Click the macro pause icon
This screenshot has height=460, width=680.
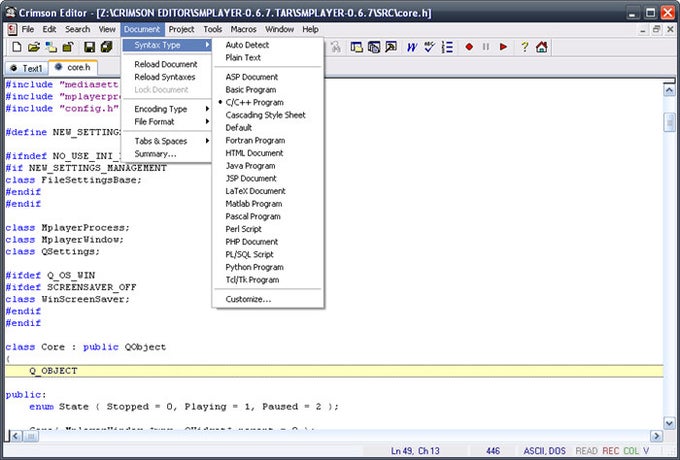point(486,47)
